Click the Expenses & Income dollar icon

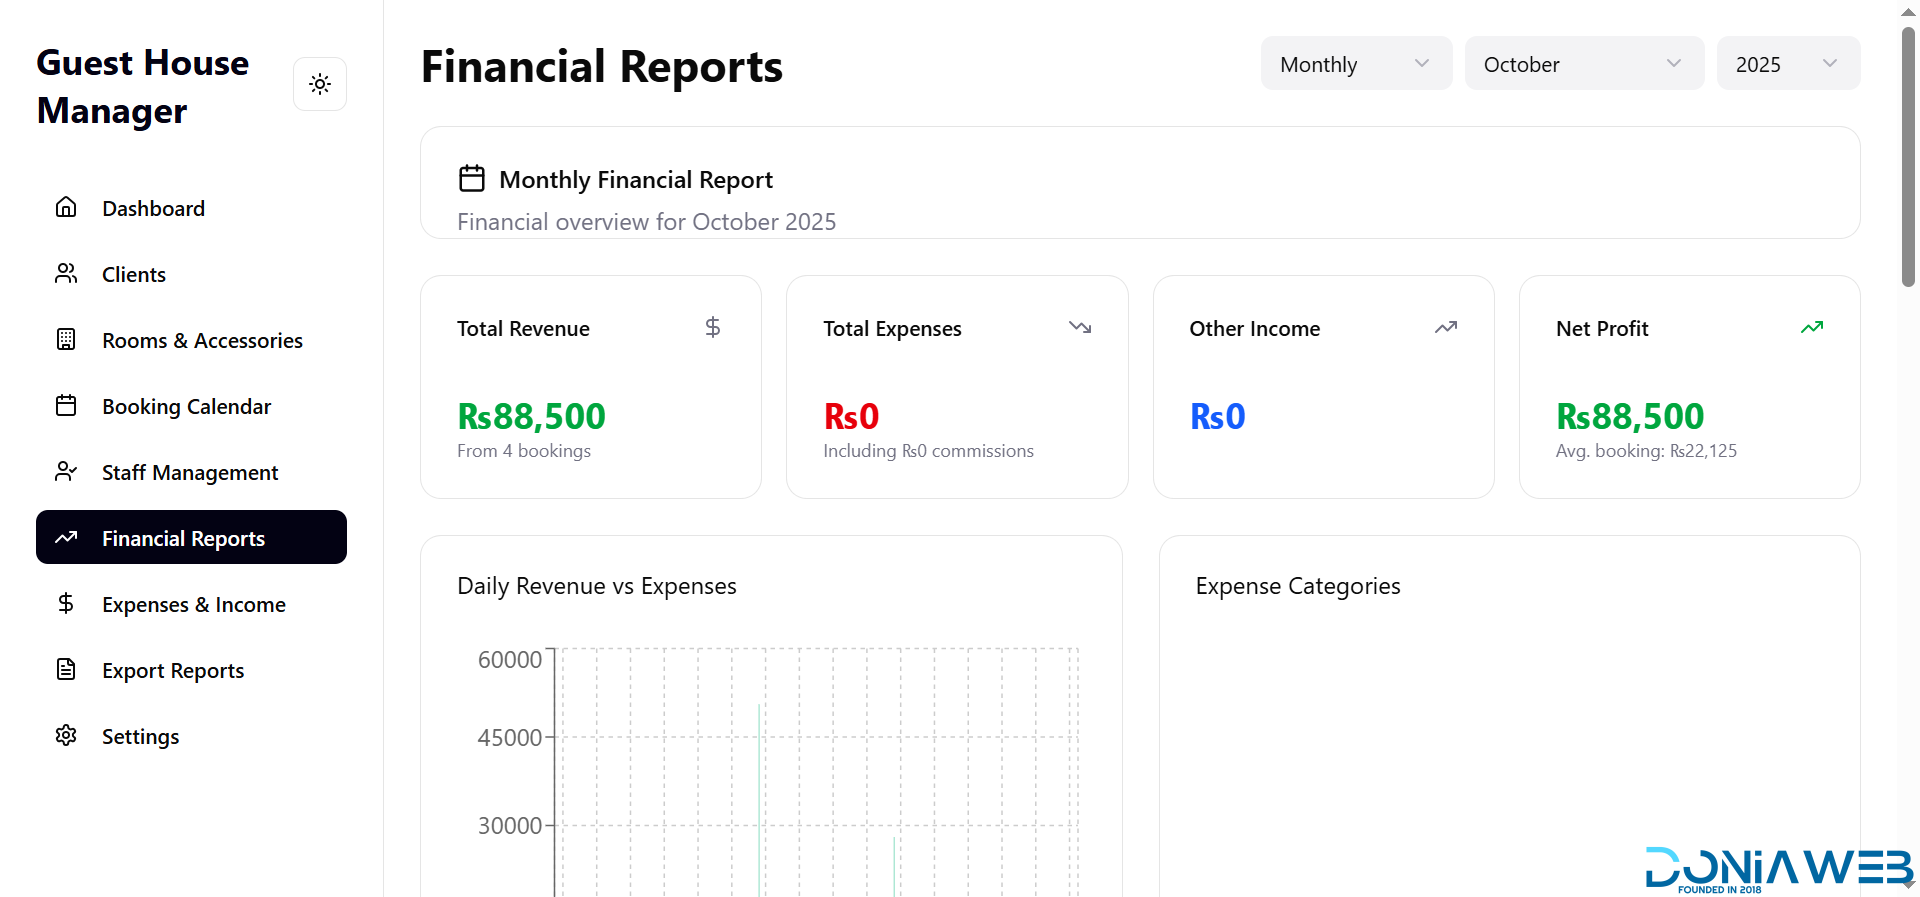tap(66, 603)
